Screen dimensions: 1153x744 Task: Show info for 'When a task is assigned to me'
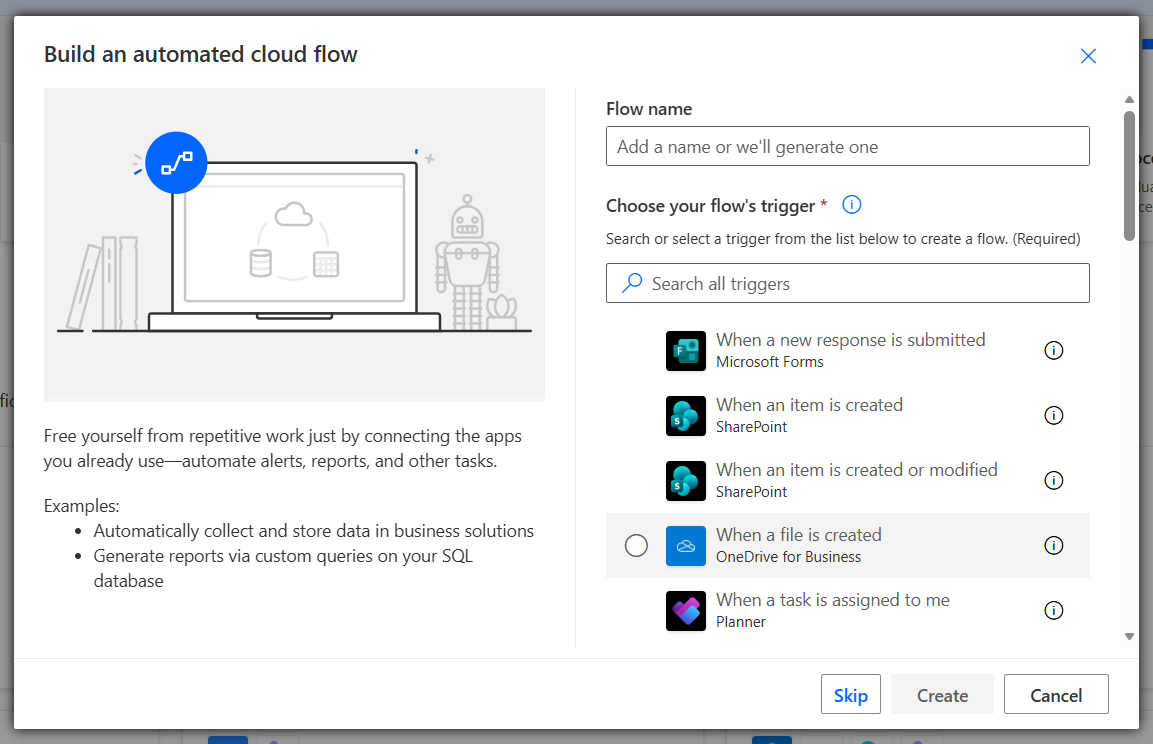(x=1054, y=610)
